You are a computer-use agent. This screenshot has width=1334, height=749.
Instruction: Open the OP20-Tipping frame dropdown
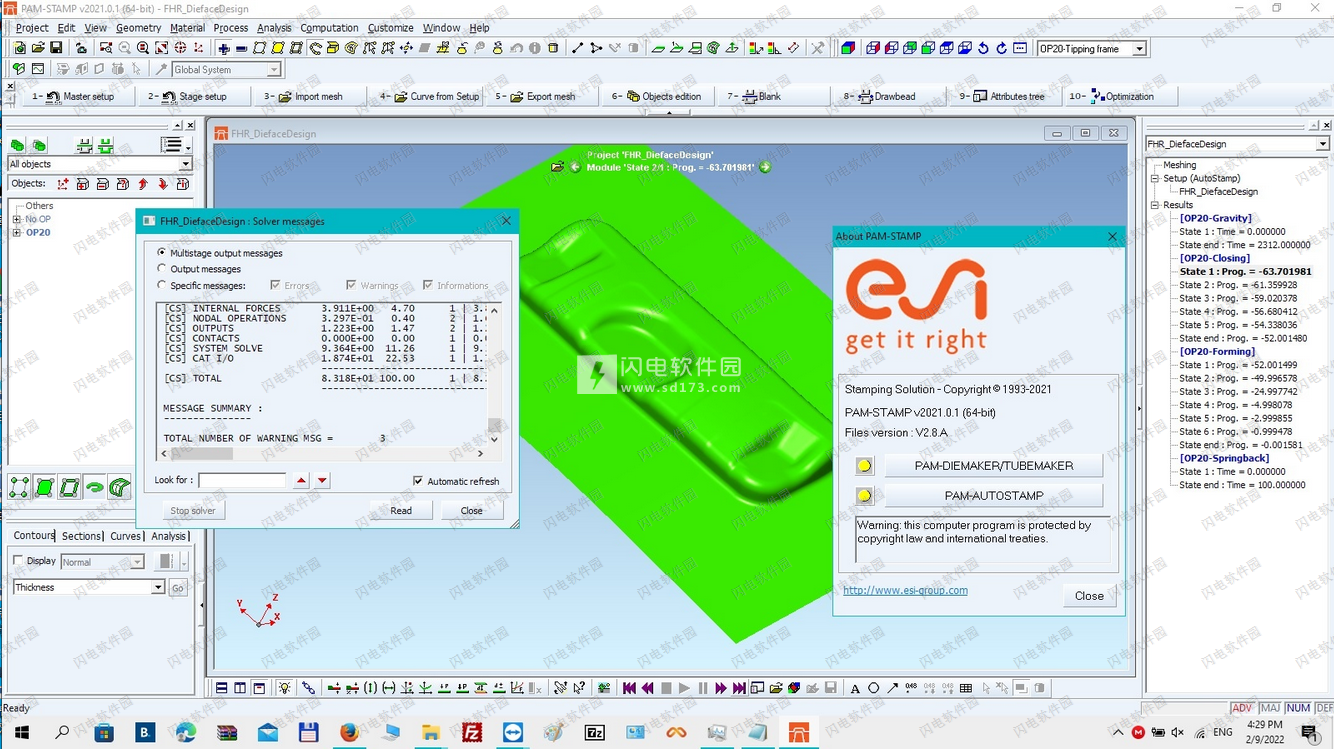pyautogui.click(x=1139, y=48)
